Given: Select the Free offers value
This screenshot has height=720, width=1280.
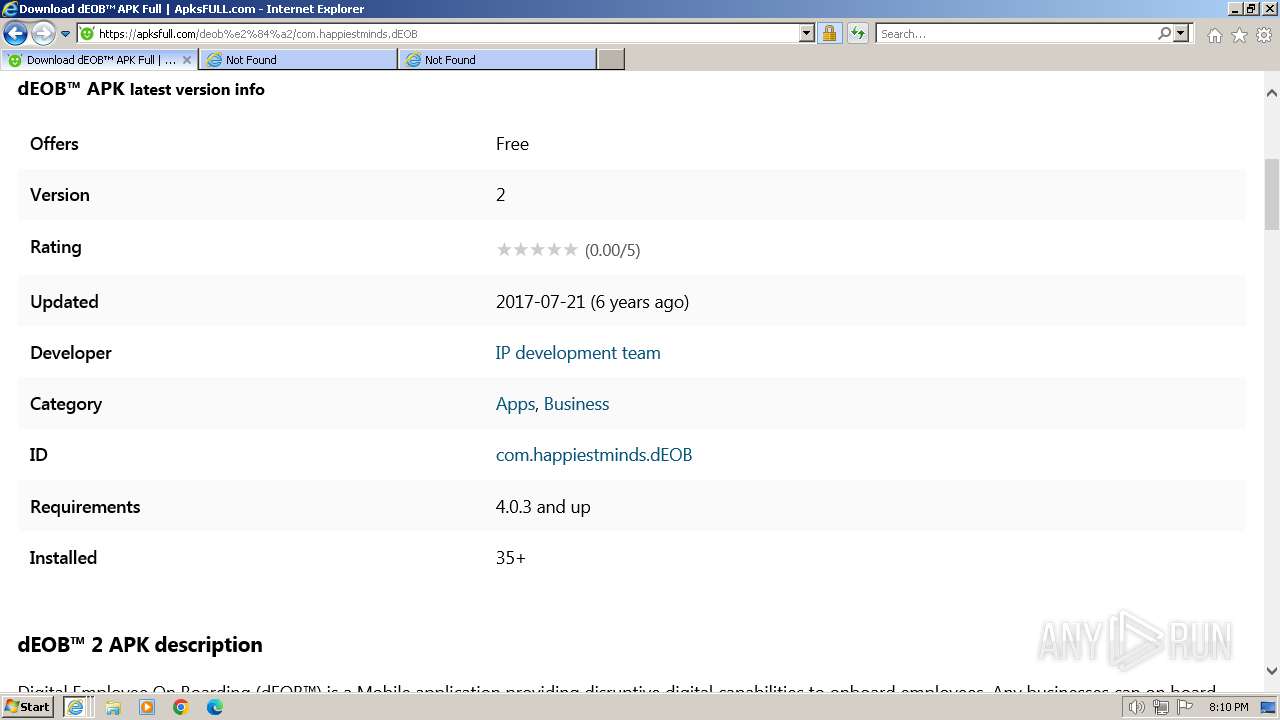Looking at the screenshot, I should [x=512, y=144].
